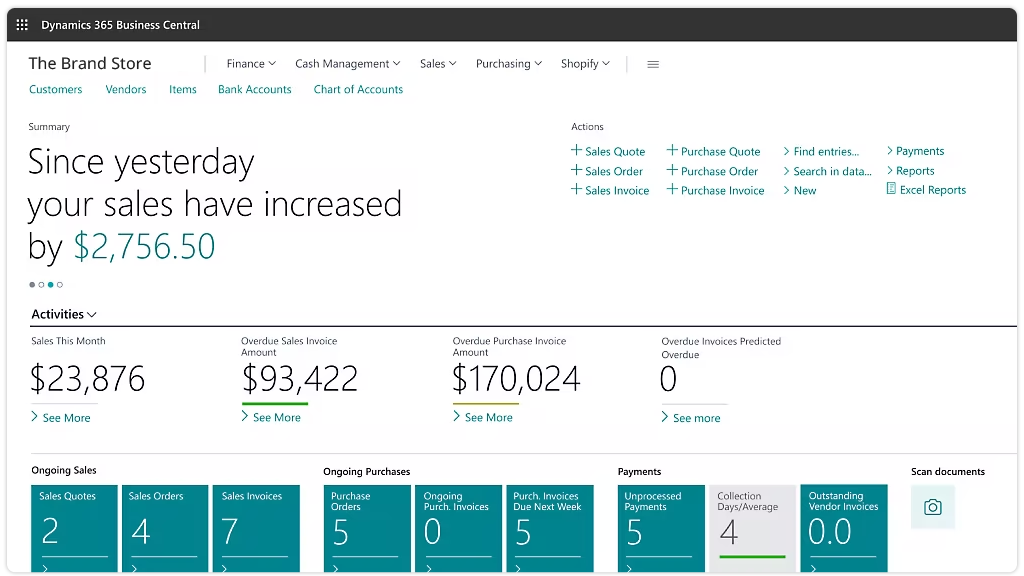Click the plus icon beside Sales Order
The width and height of the screenshot is (1024, 576).
coord(576,171)
